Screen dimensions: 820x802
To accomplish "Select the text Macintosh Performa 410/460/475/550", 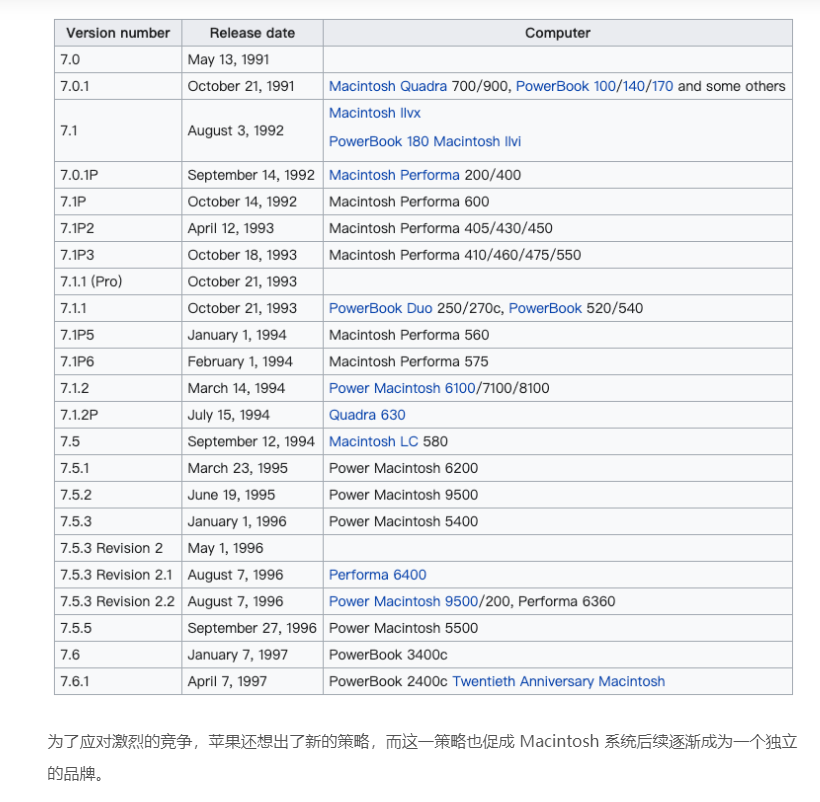I will (455, 255).
